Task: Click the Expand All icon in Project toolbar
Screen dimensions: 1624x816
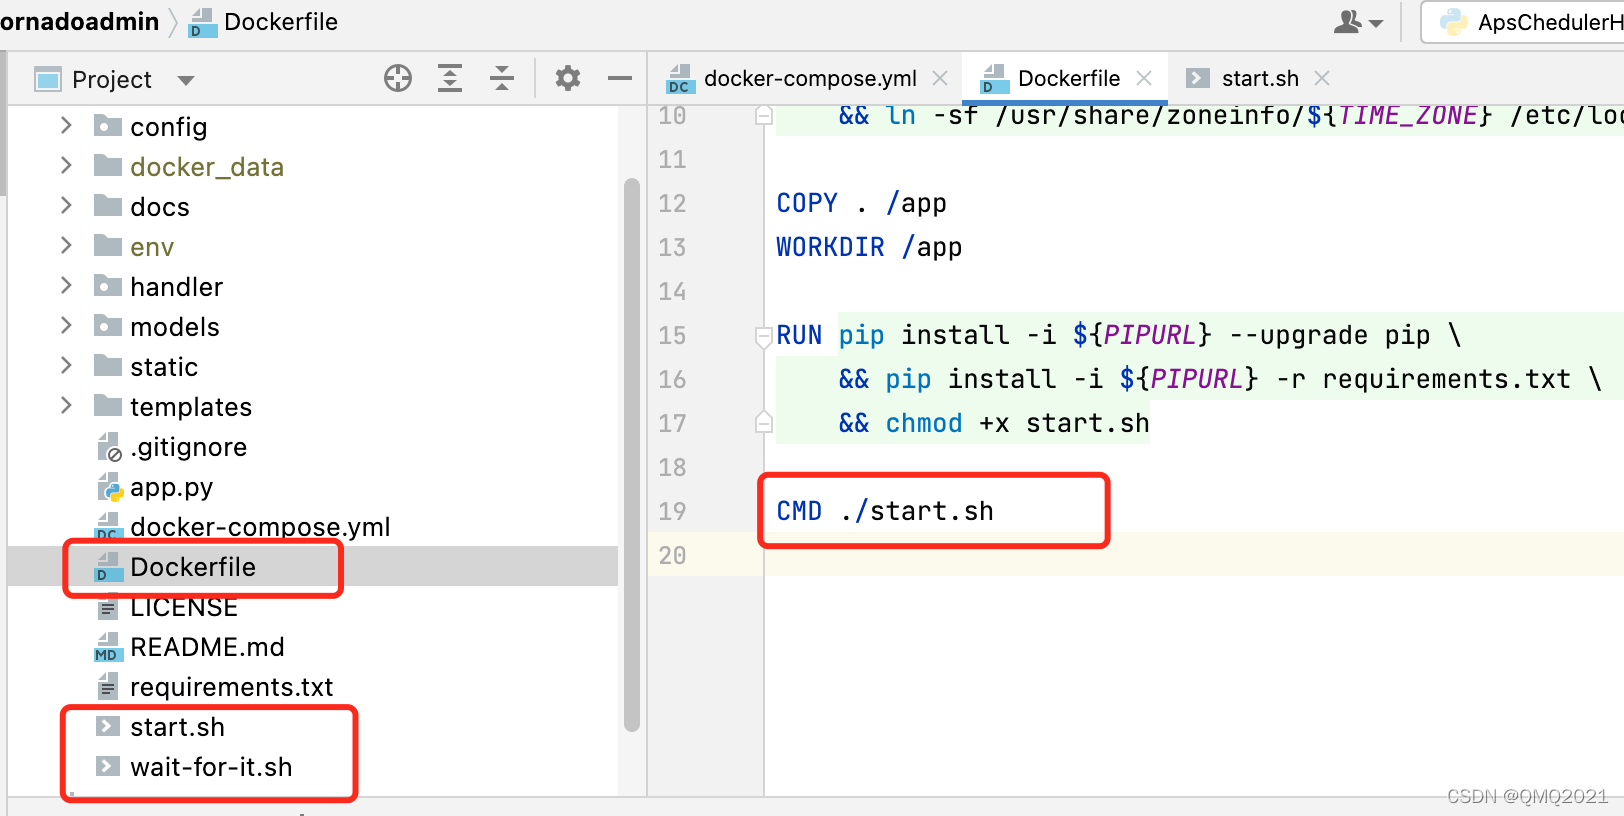Action: 450,78
